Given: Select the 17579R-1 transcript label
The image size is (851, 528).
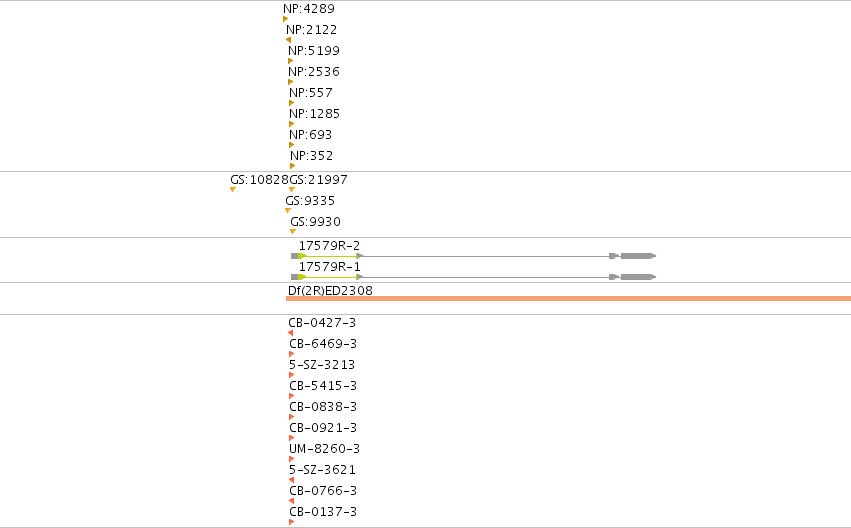Looking at the screenshot, I should (x=329, y=267).
